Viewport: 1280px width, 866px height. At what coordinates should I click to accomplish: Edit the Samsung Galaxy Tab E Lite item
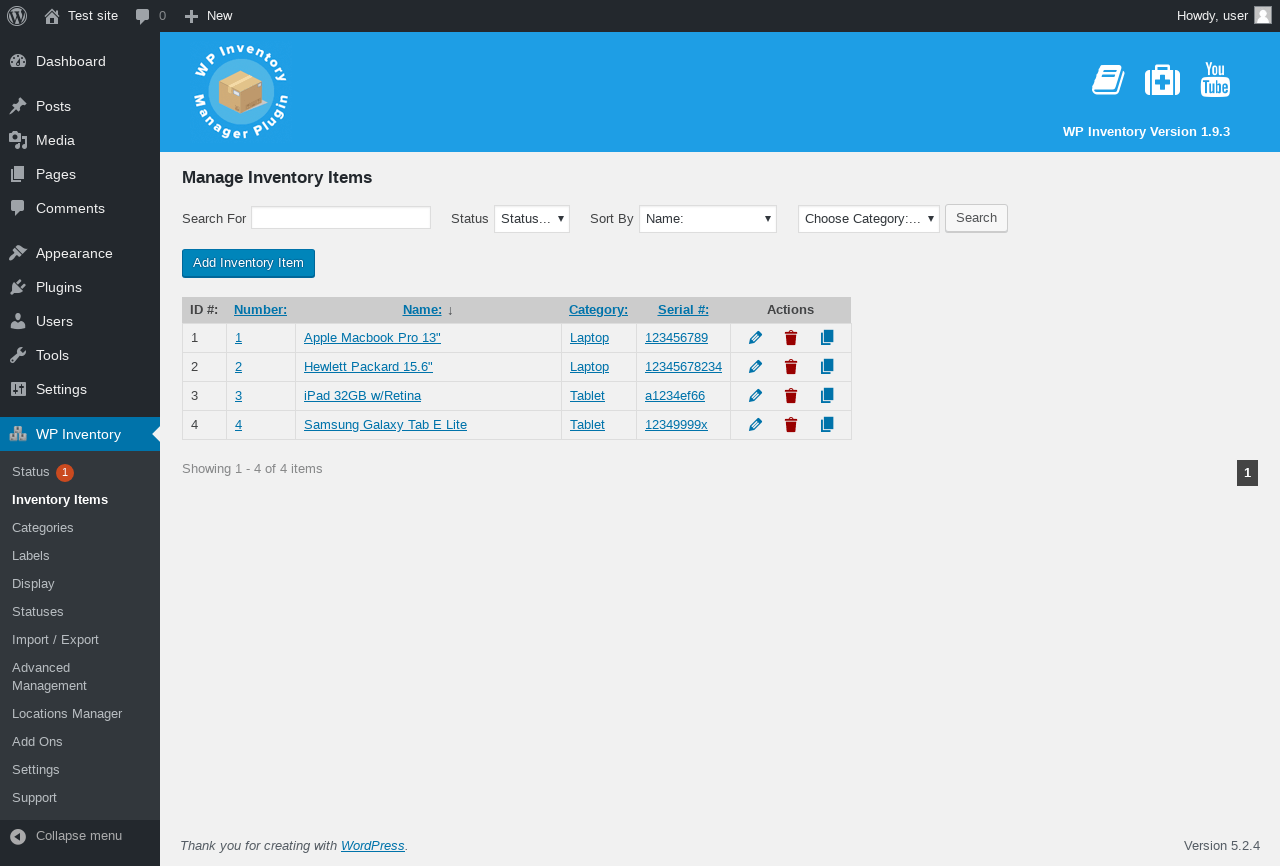coord(755,425)
